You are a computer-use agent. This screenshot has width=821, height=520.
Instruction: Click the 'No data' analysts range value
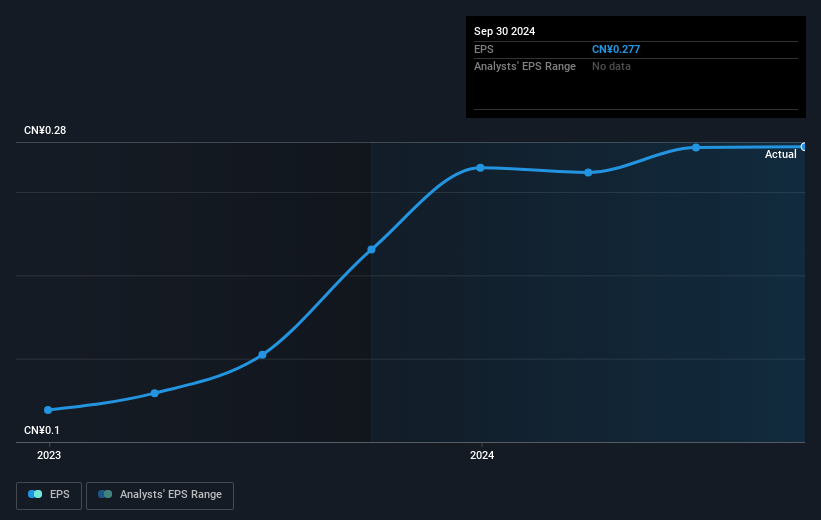point(611,67)
